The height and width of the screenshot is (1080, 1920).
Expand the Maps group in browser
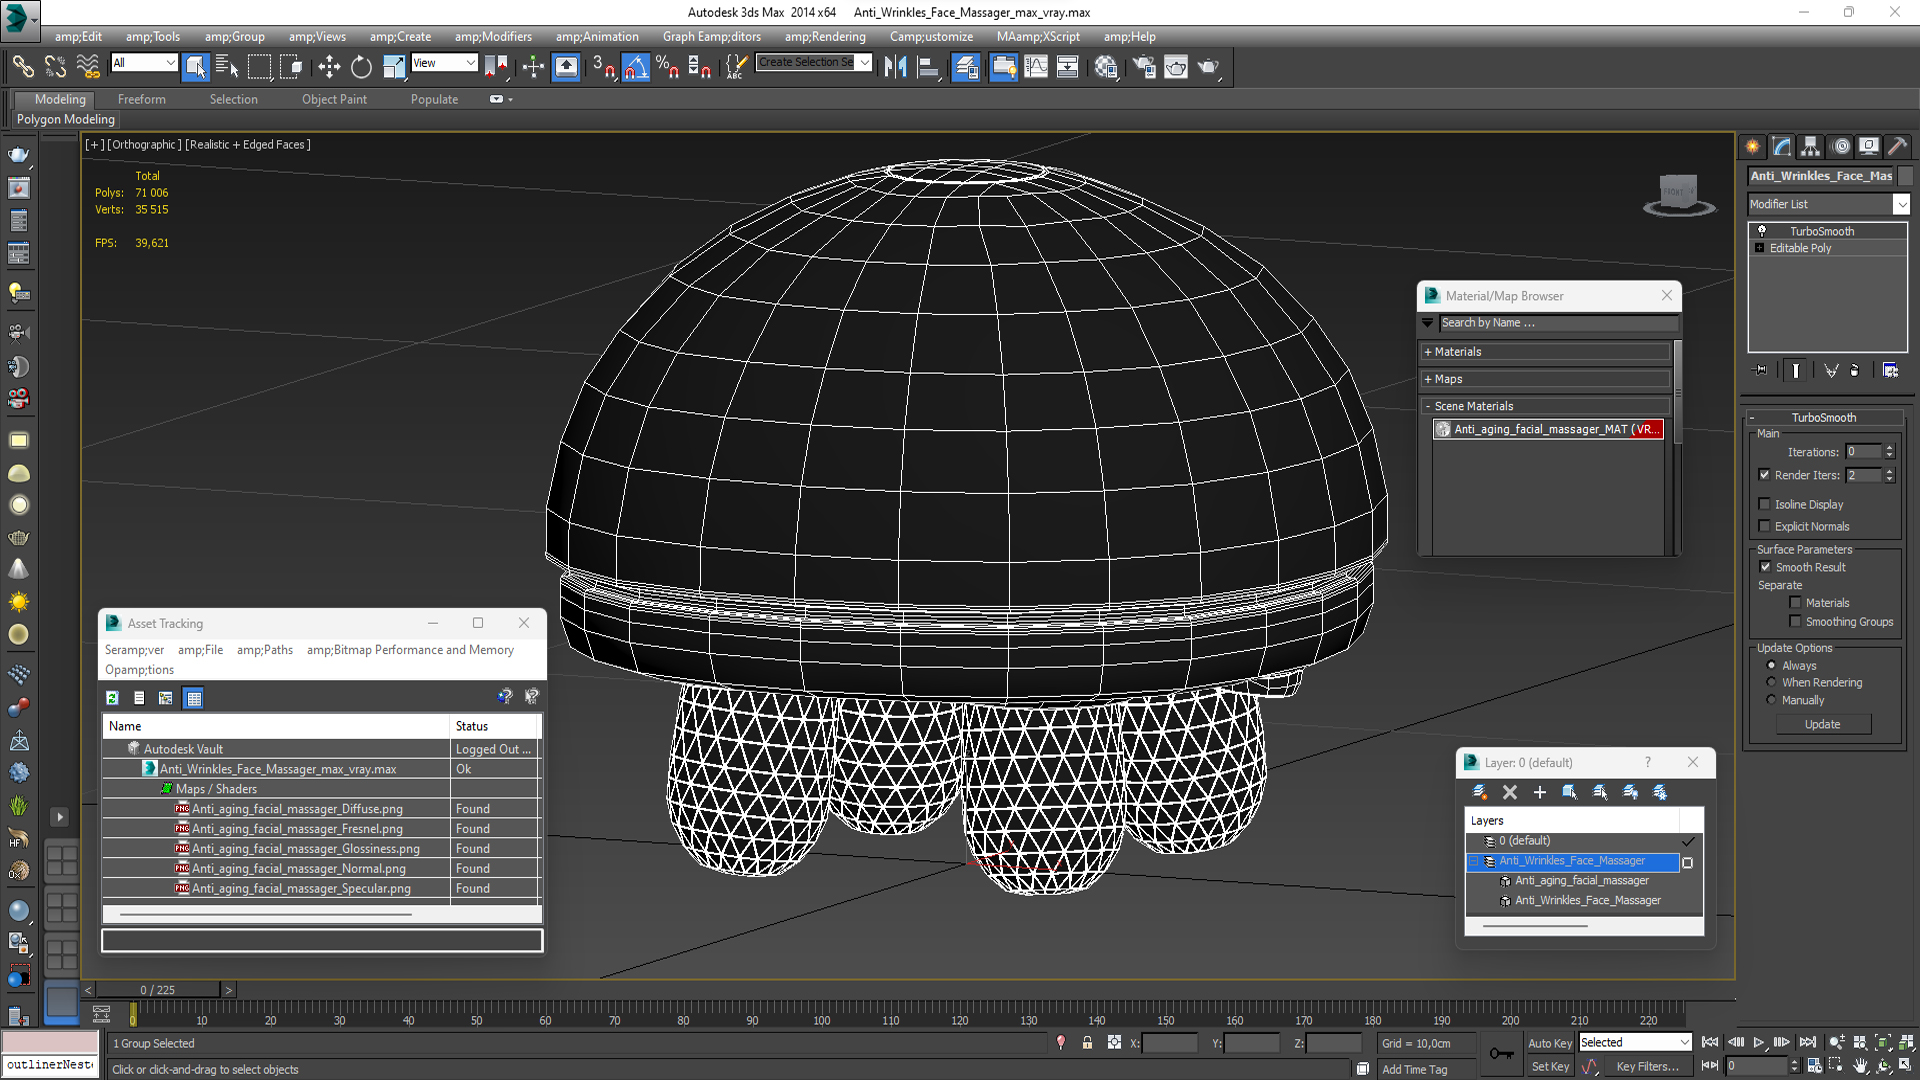click(x=1546, y=379)
